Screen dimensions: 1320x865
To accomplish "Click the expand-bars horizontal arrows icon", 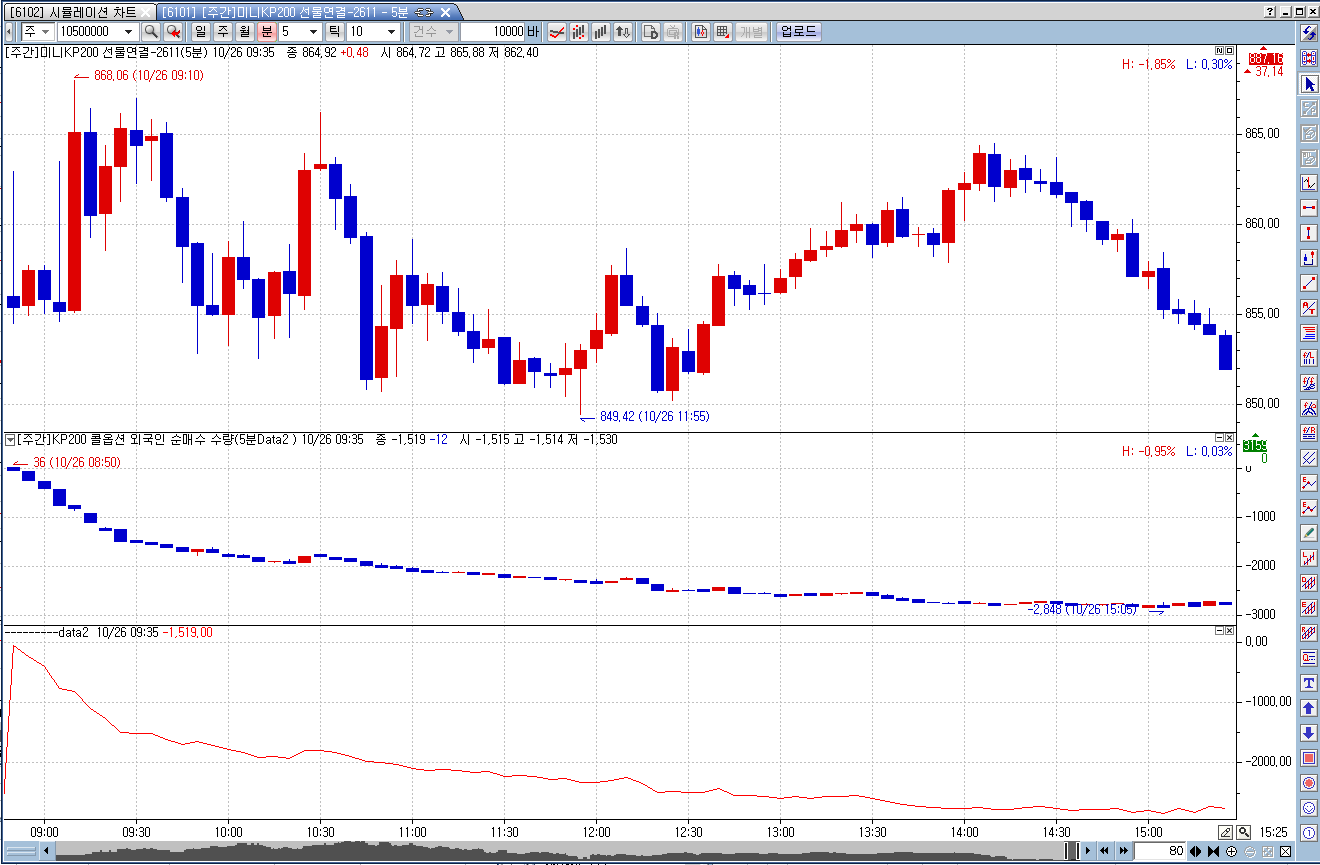I will pos(1195,852).
